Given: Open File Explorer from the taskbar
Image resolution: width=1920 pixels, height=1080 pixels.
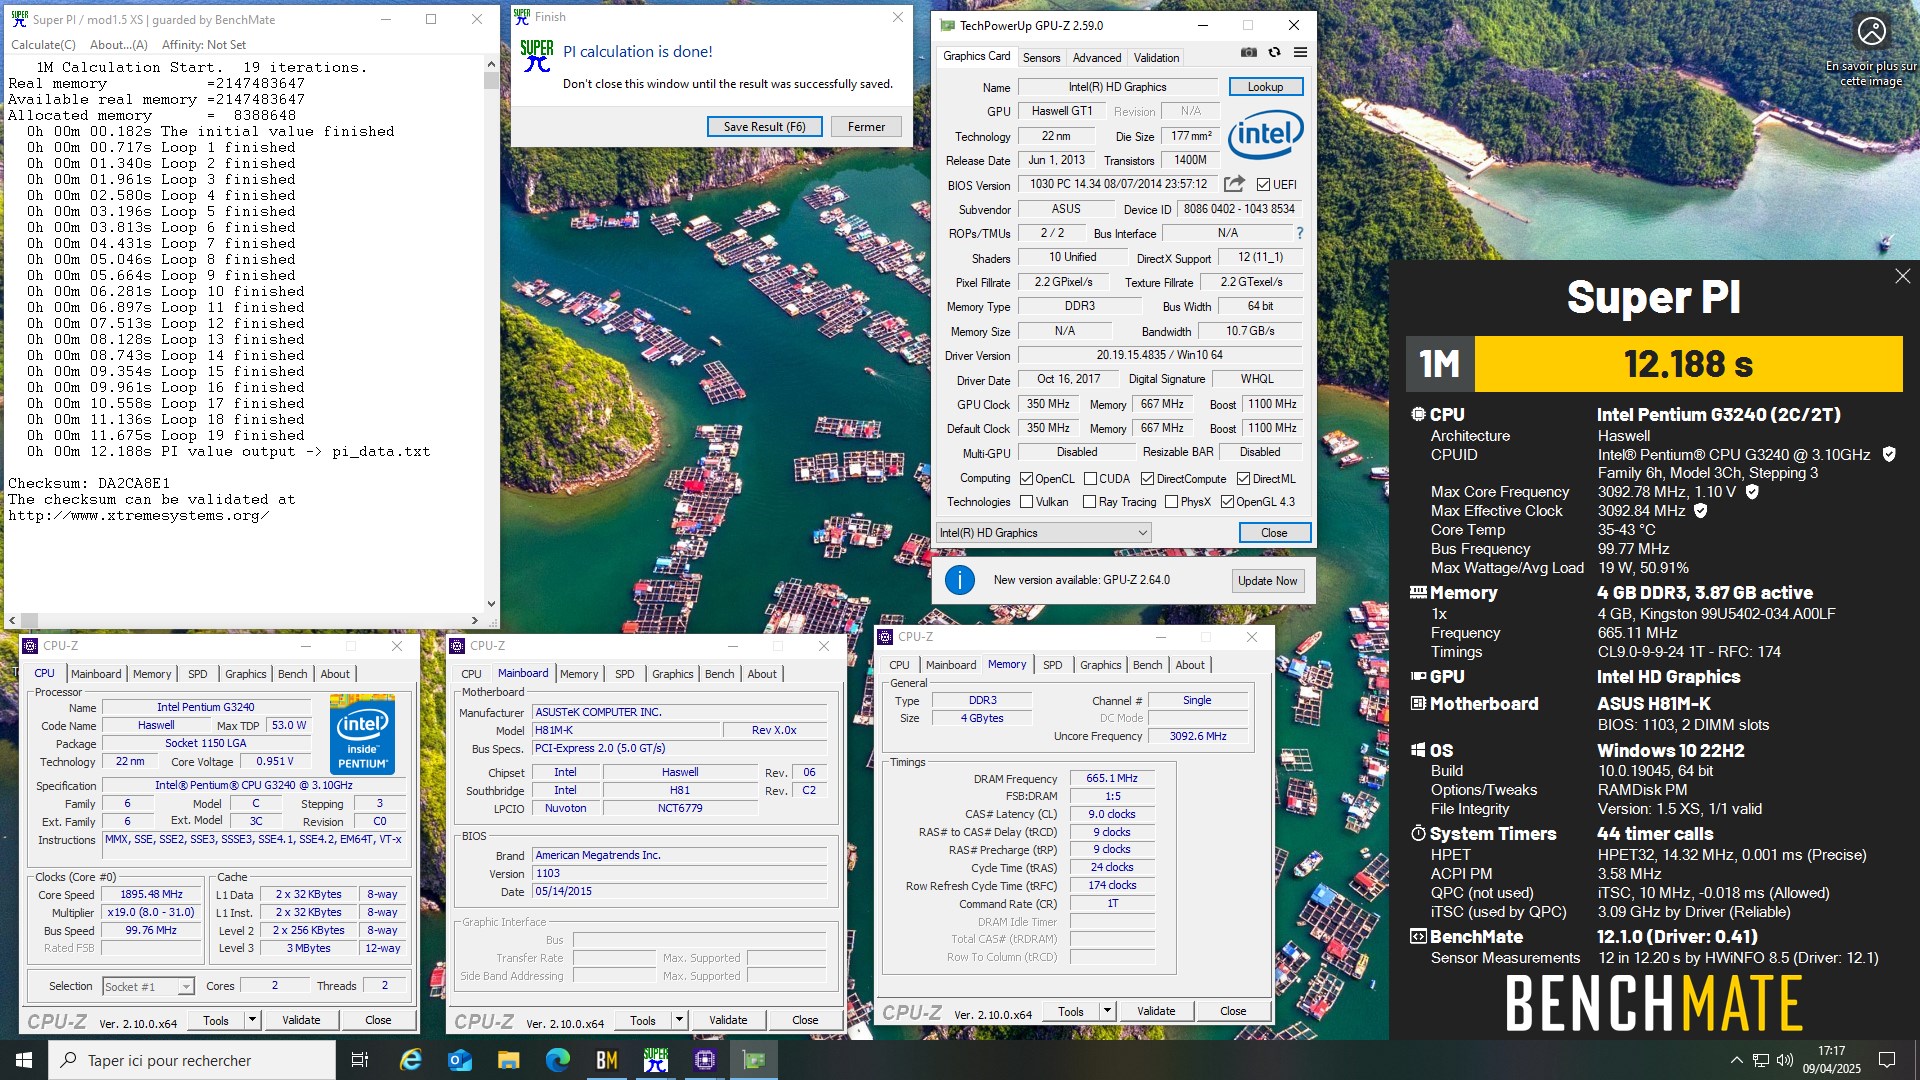Looking at the screenshot, I should [x=509, y=1060].
